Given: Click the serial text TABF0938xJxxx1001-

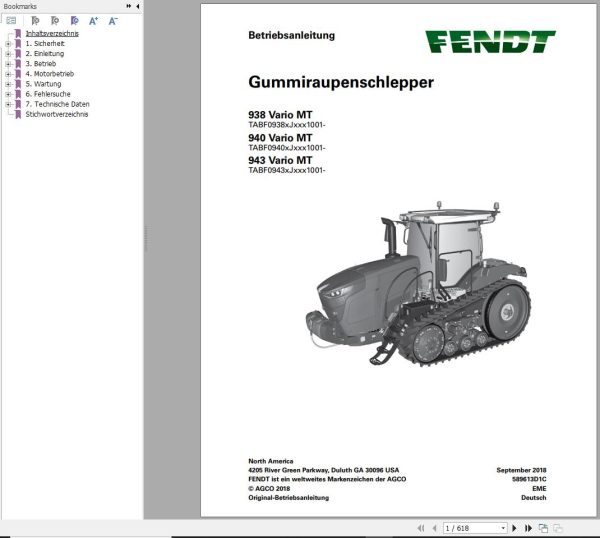Looking at the screenshot, I should [287, 125].
